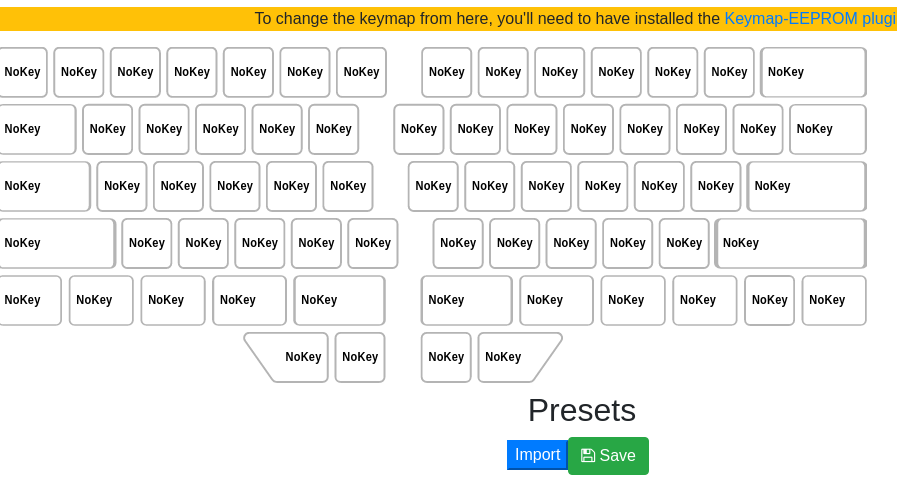The image size is (897, 502).
Task: Click the Presets heading
Action: (x=582, y=411)
